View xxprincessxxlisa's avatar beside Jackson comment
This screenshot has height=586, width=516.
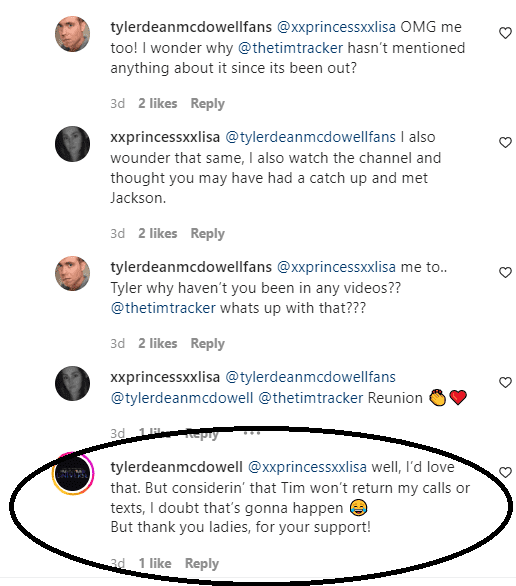click(x=72, y=144)
